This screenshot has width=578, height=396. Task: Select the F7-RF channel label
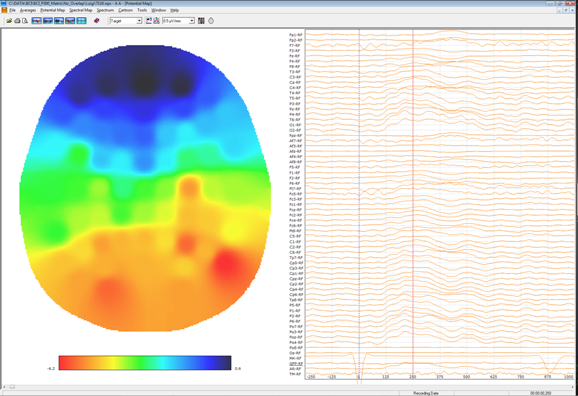pos(295,45)
